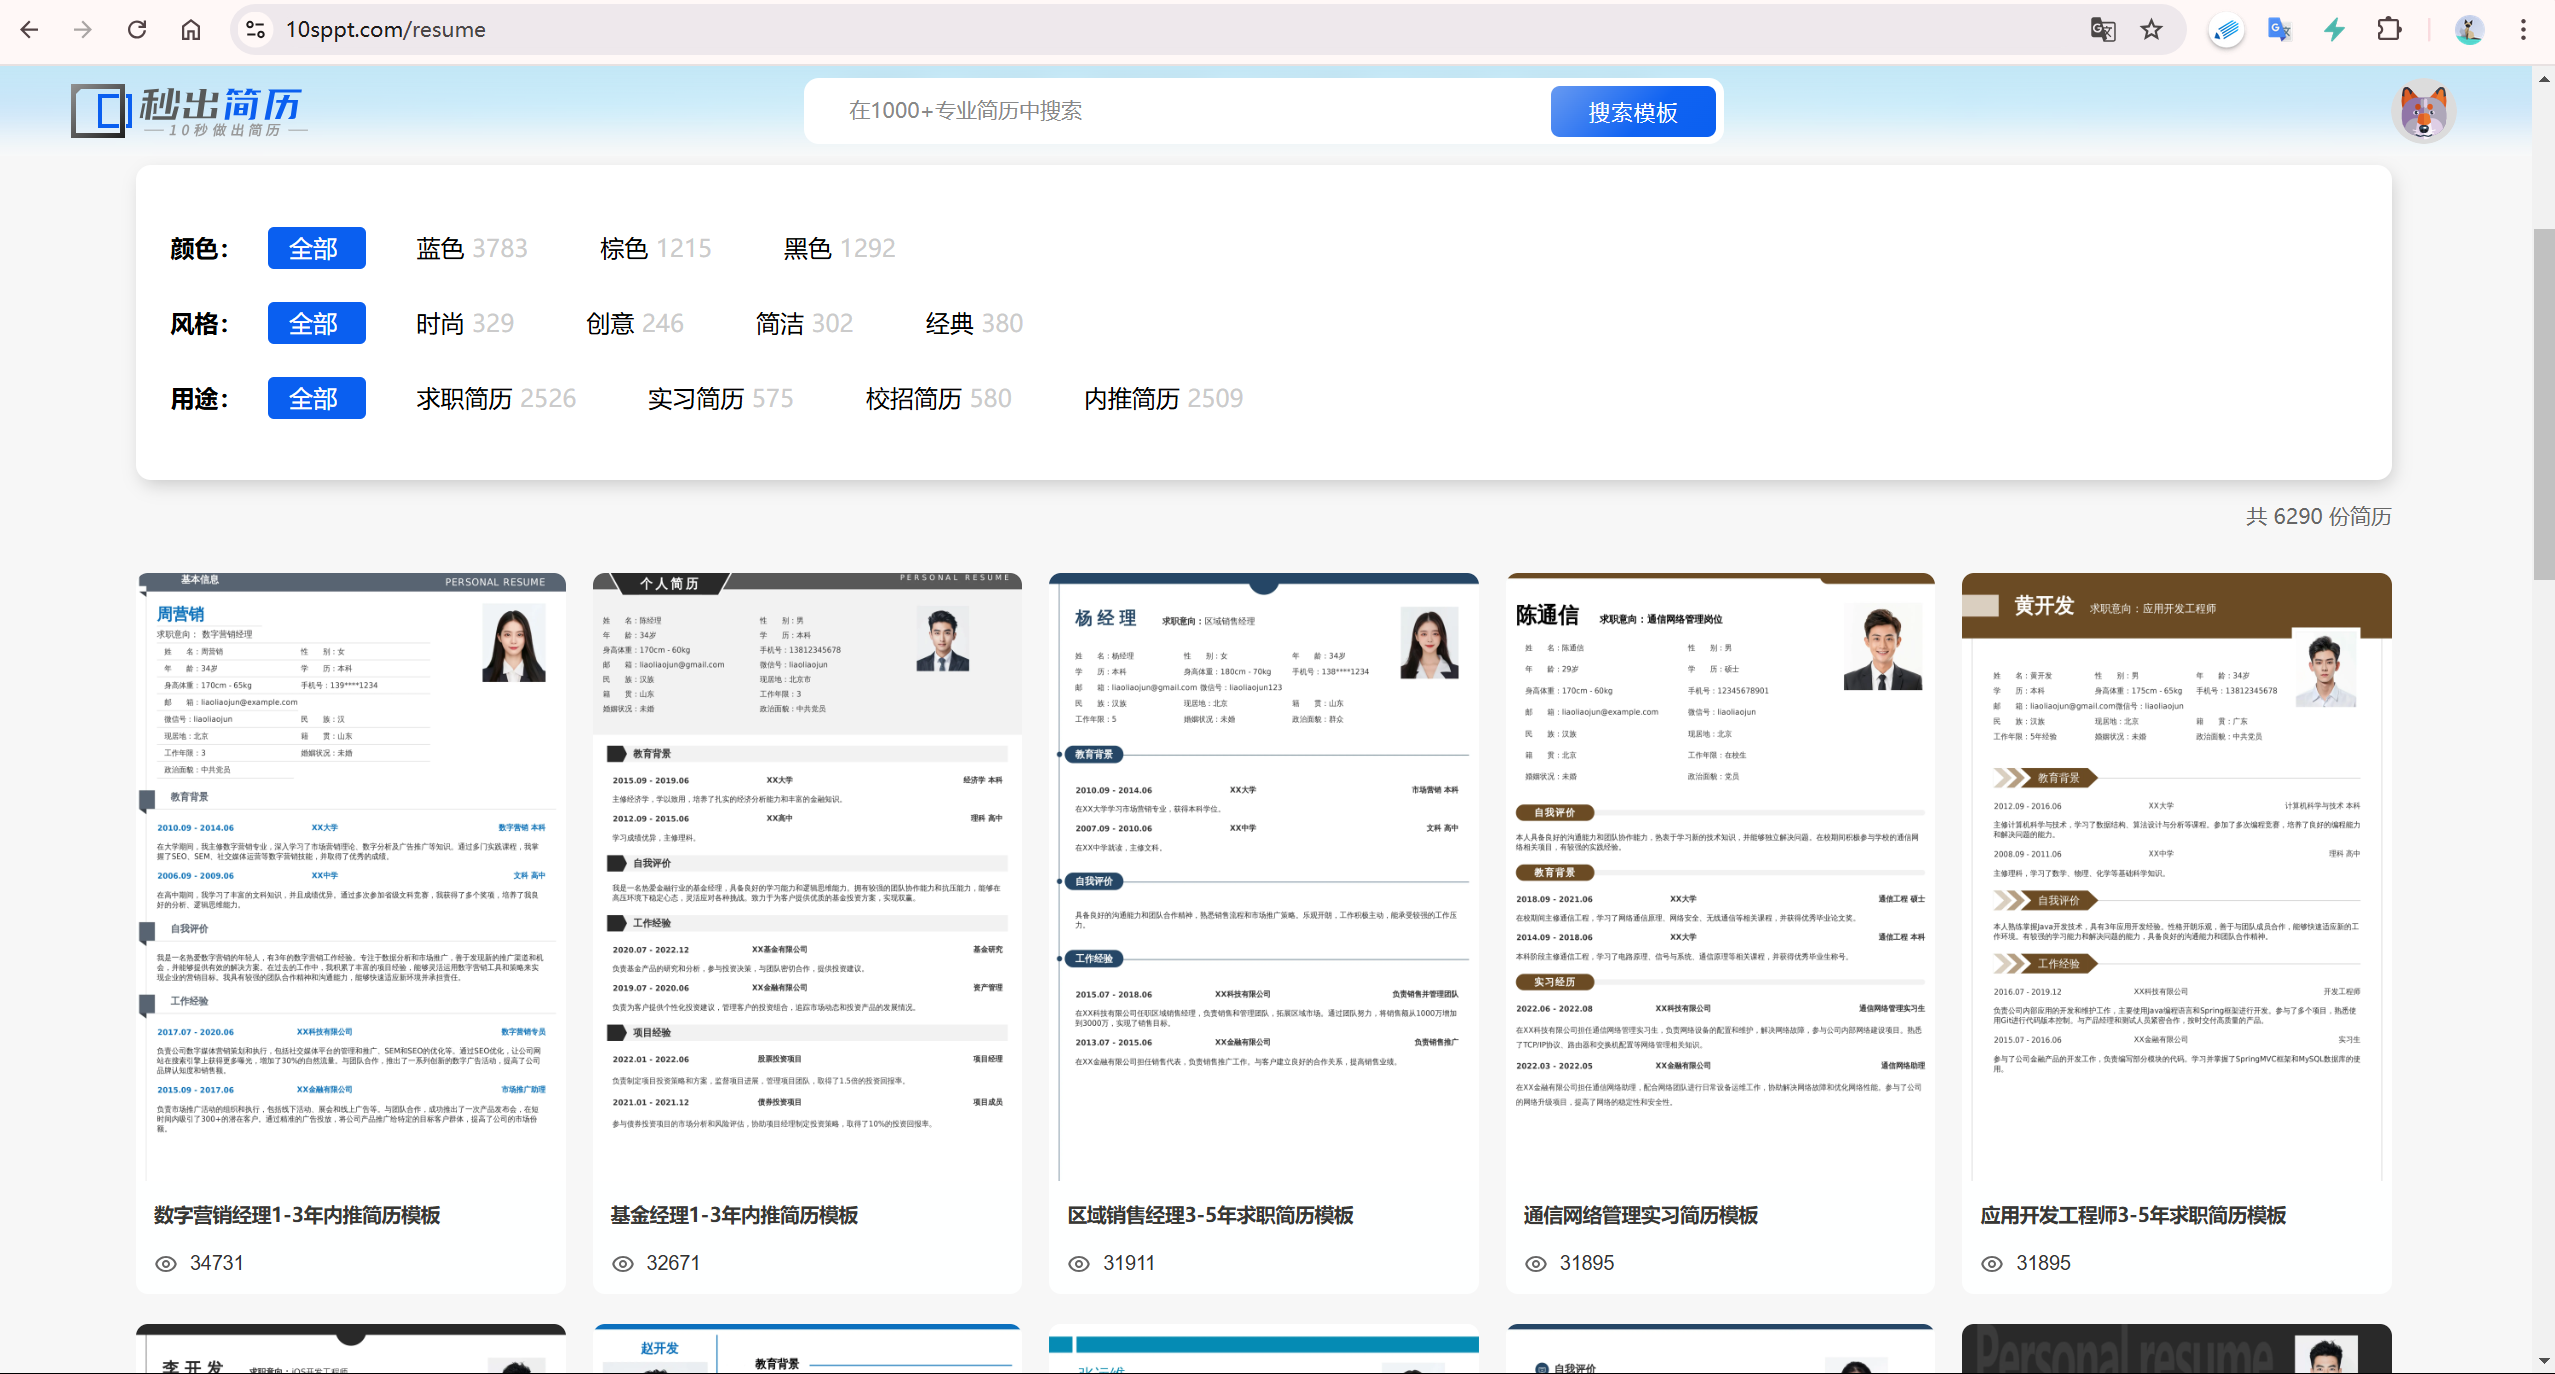View site information icon in address bar
This screenshot has height=1374, width=2555.
tap(255, 30)
